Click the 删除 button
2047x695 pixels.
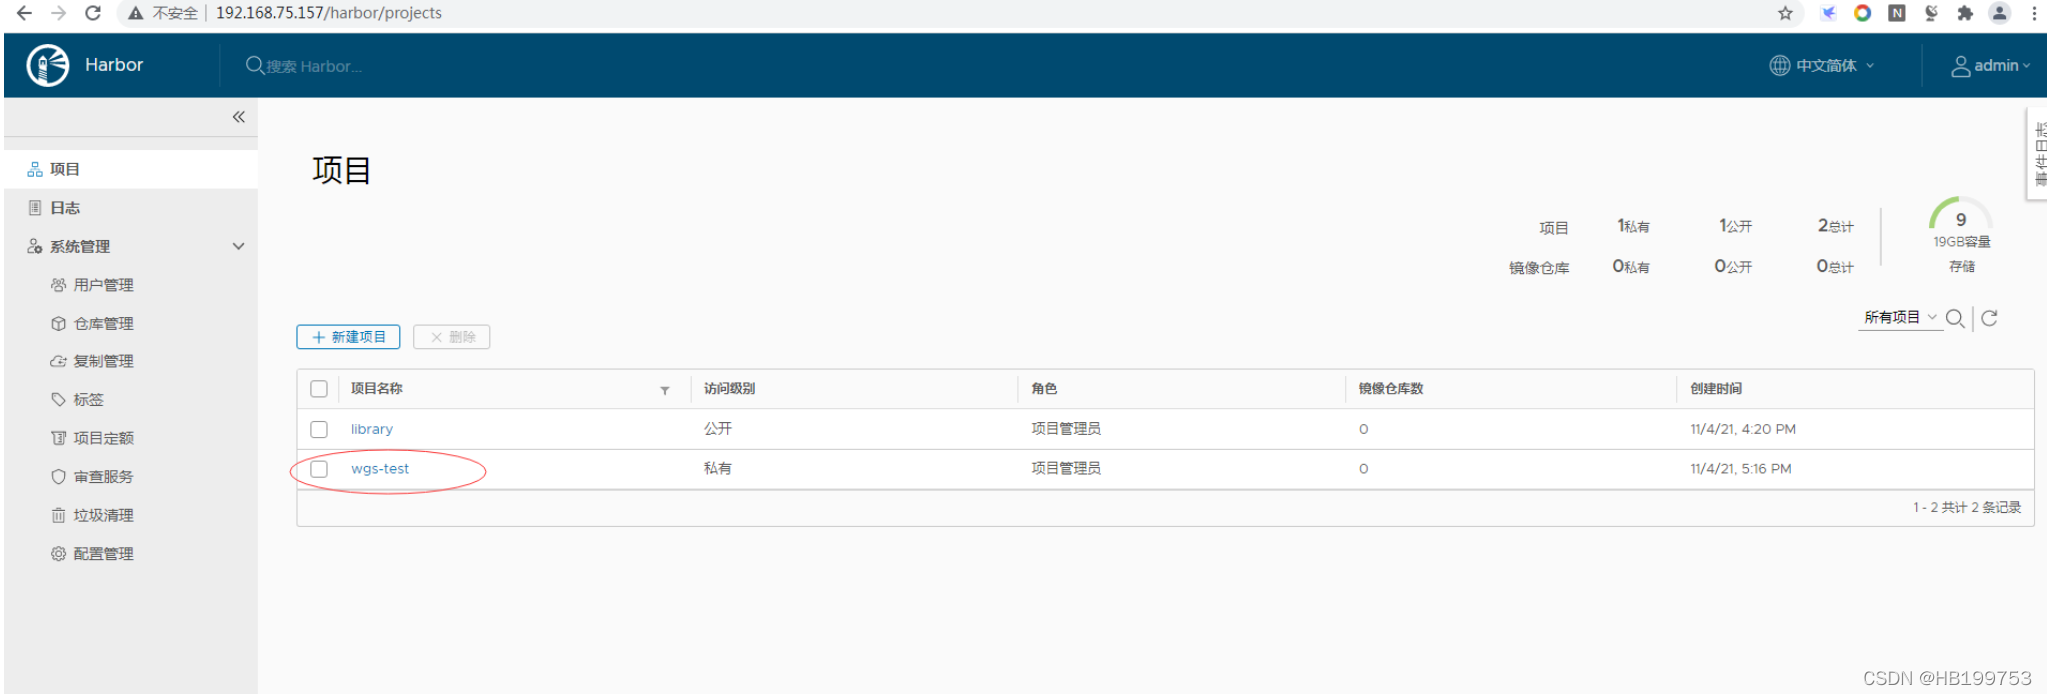pyautogui.click(x=452, y=337)
